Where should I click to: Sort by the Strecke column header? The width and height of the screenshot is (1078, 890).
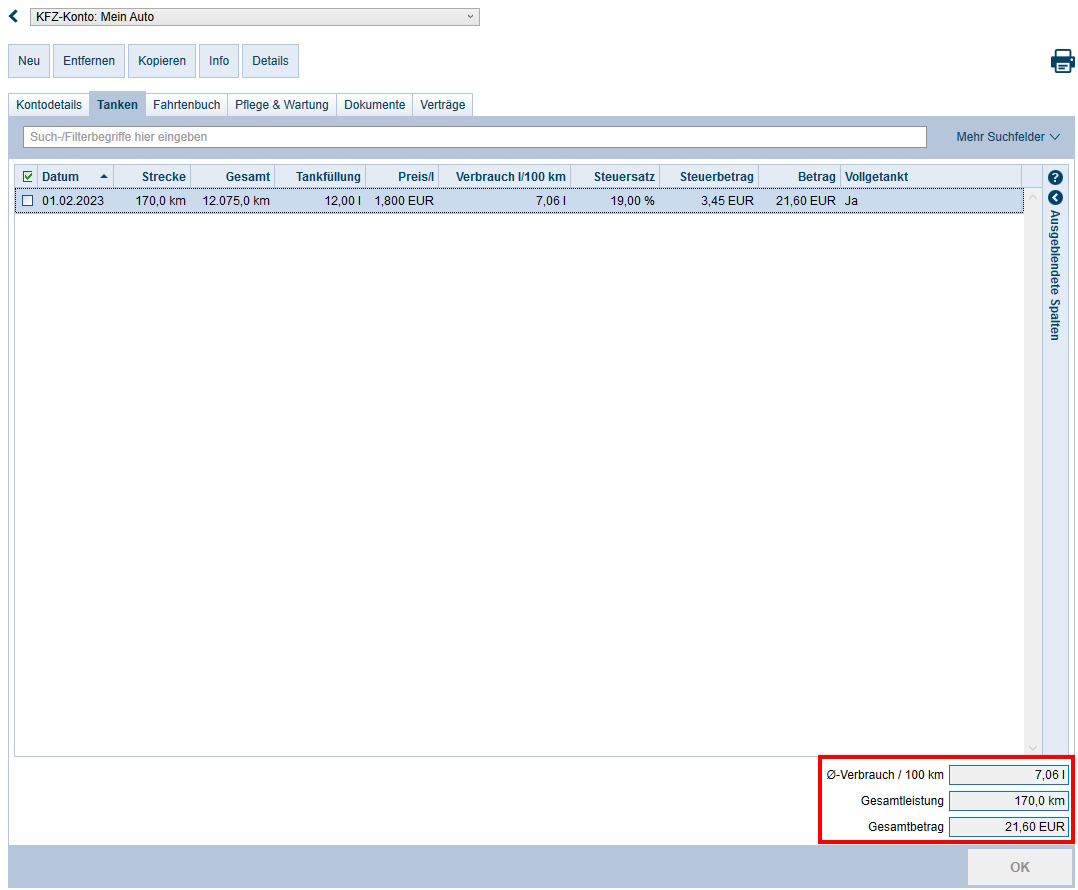click(152, 177)
